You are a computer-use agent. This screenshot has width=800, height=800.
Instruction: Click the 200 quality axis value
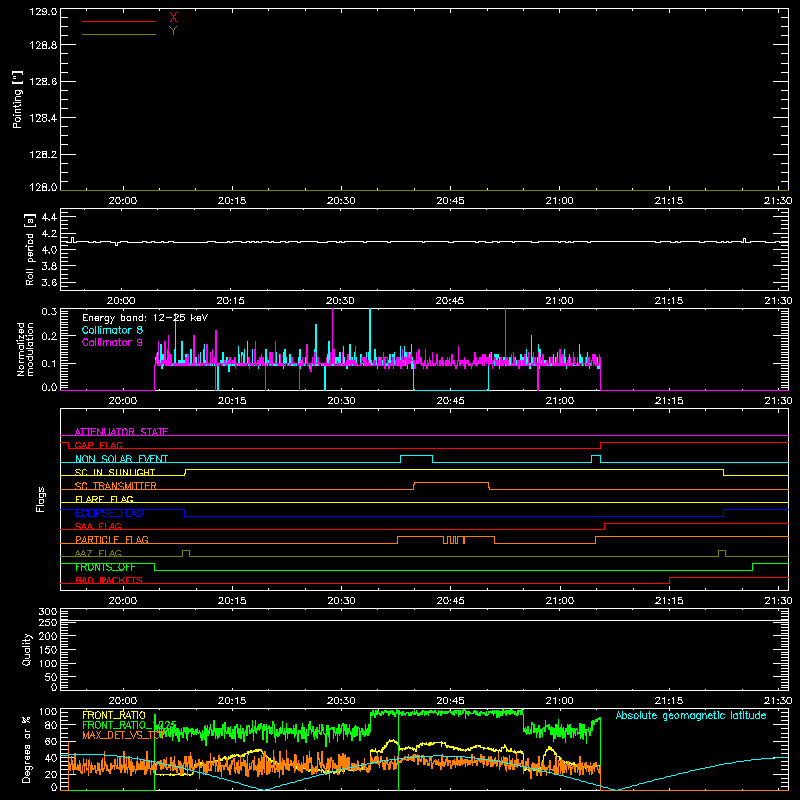(48, 636)
